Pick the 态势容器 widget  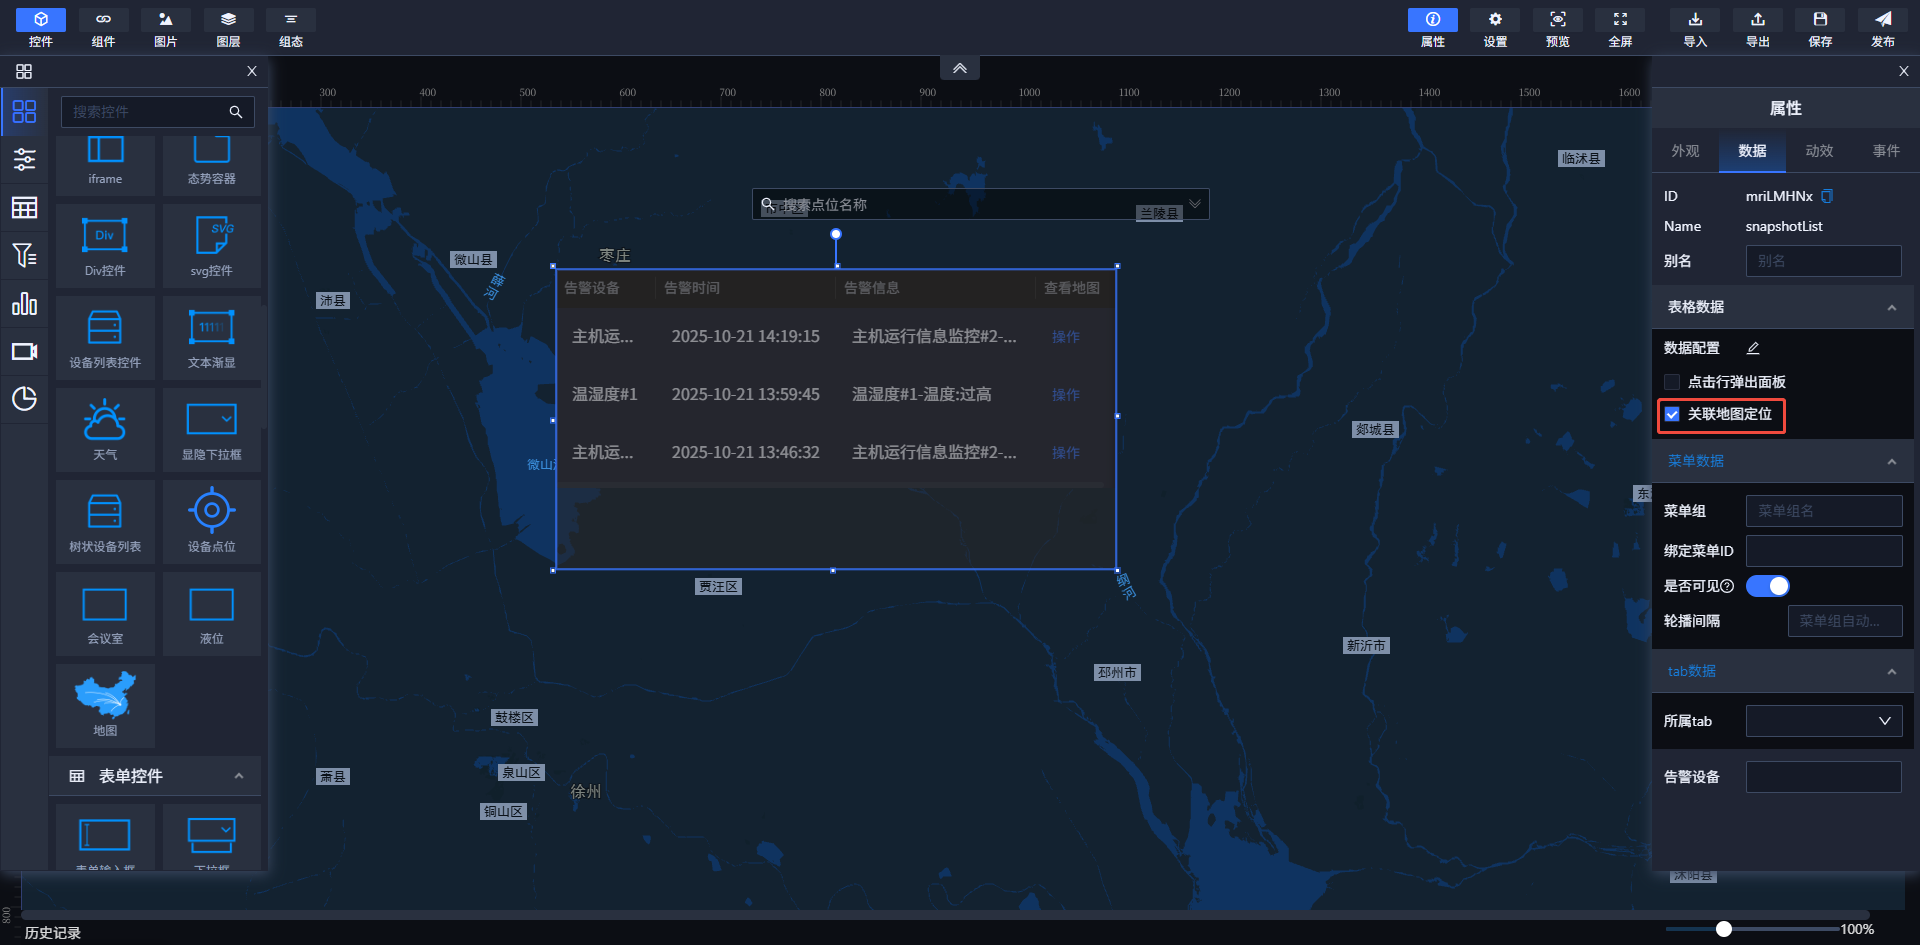(x=212, y=165)
